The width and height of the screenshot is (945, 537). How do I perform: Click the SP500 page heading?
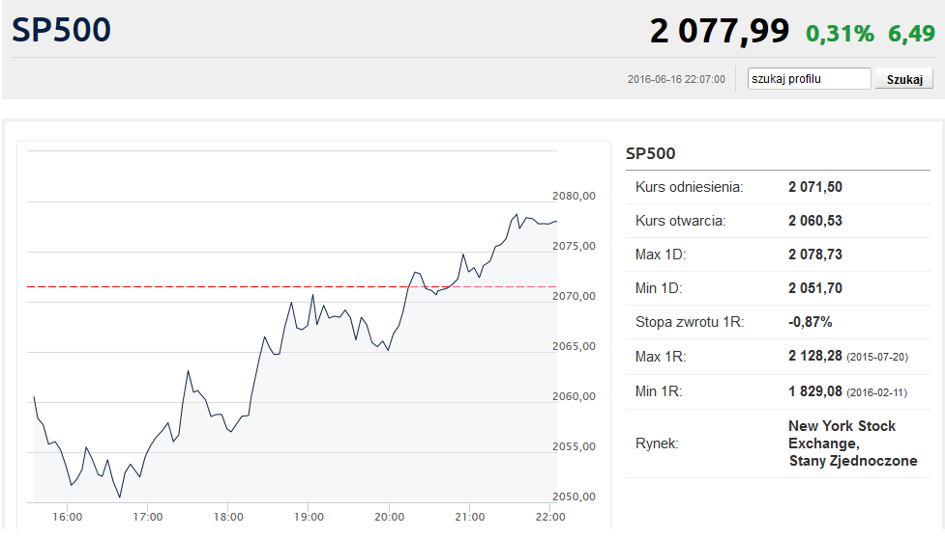click(x=61, y=30)
